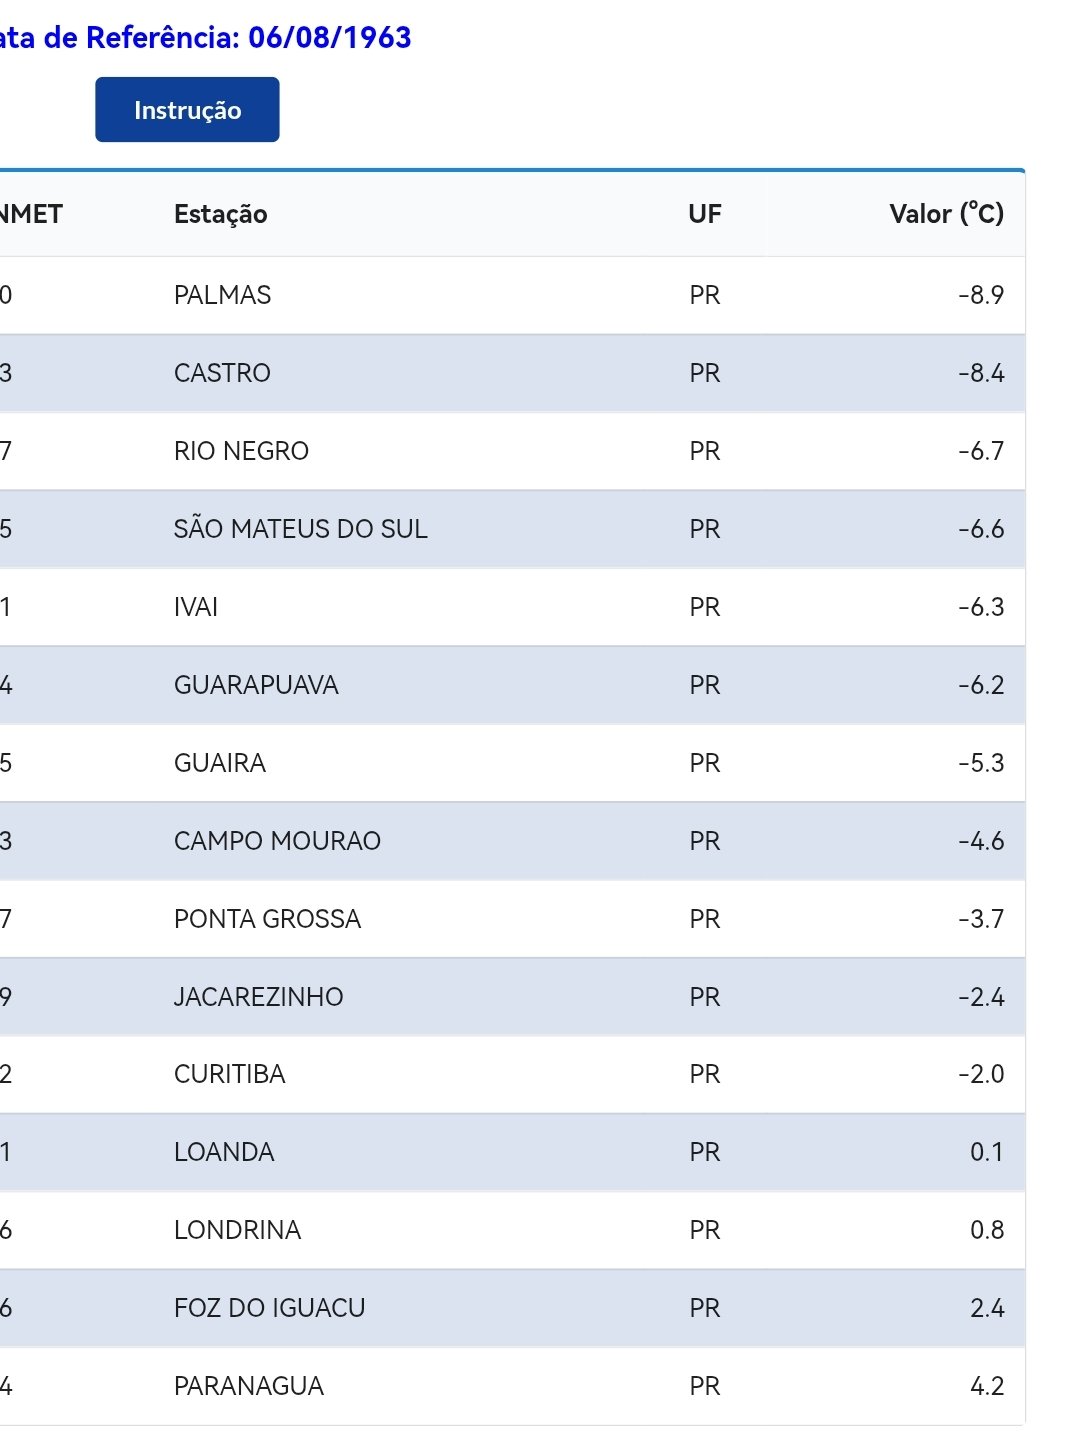Select the GUARAPUAVA station row
Image resolution: width=1080 pixels, height=1449 pixels.
(x=512, y=685)
